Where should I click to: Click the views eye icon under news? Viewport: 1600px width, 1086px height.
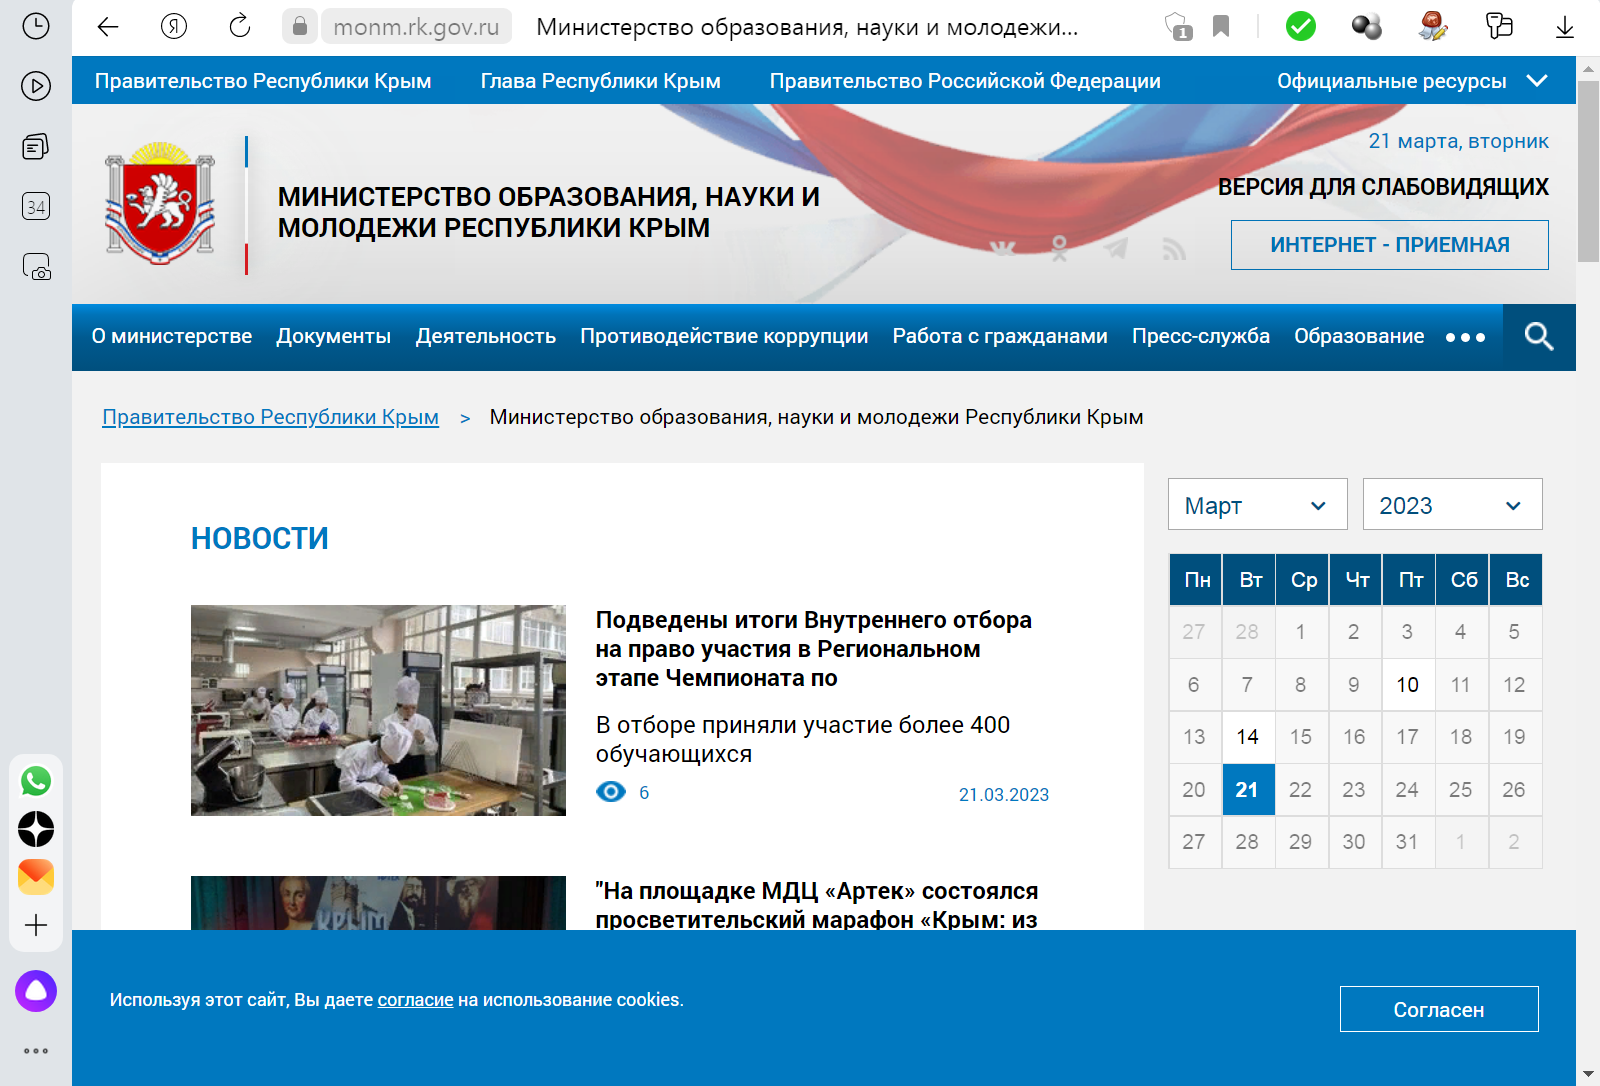pos(611,792)
